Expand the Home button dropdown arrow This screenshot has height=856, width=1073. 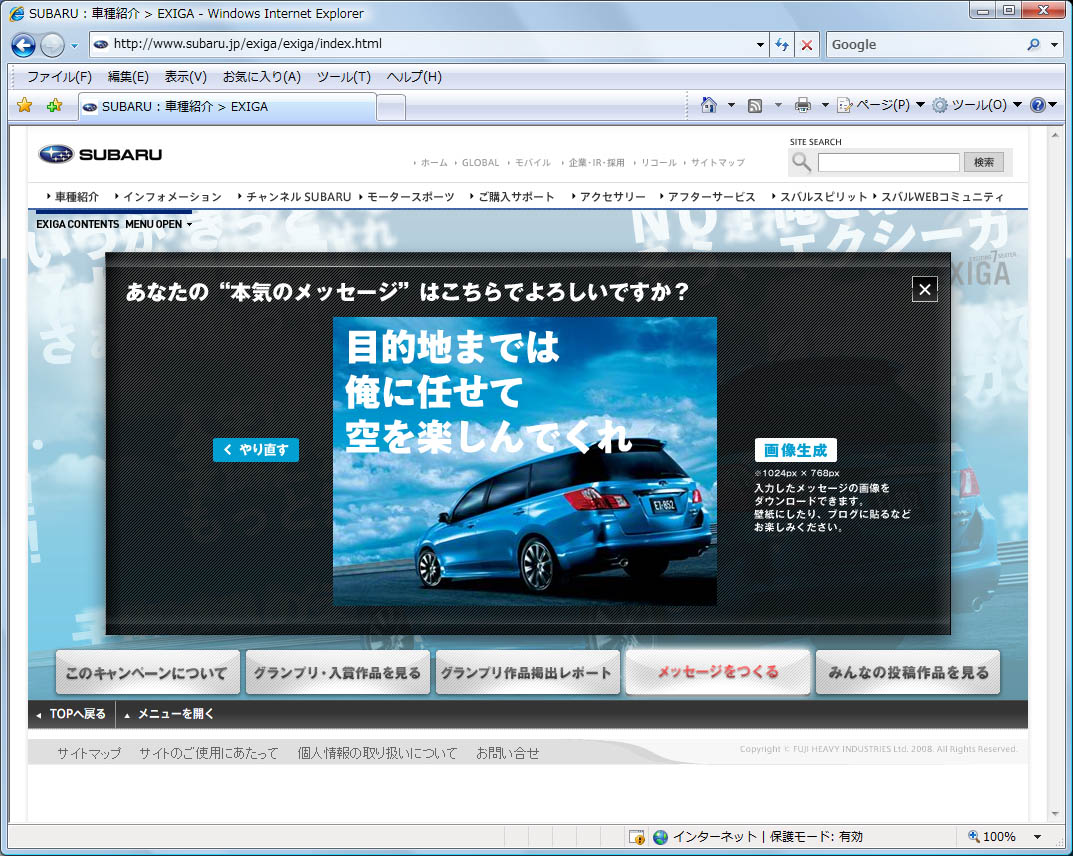(731, 105)
